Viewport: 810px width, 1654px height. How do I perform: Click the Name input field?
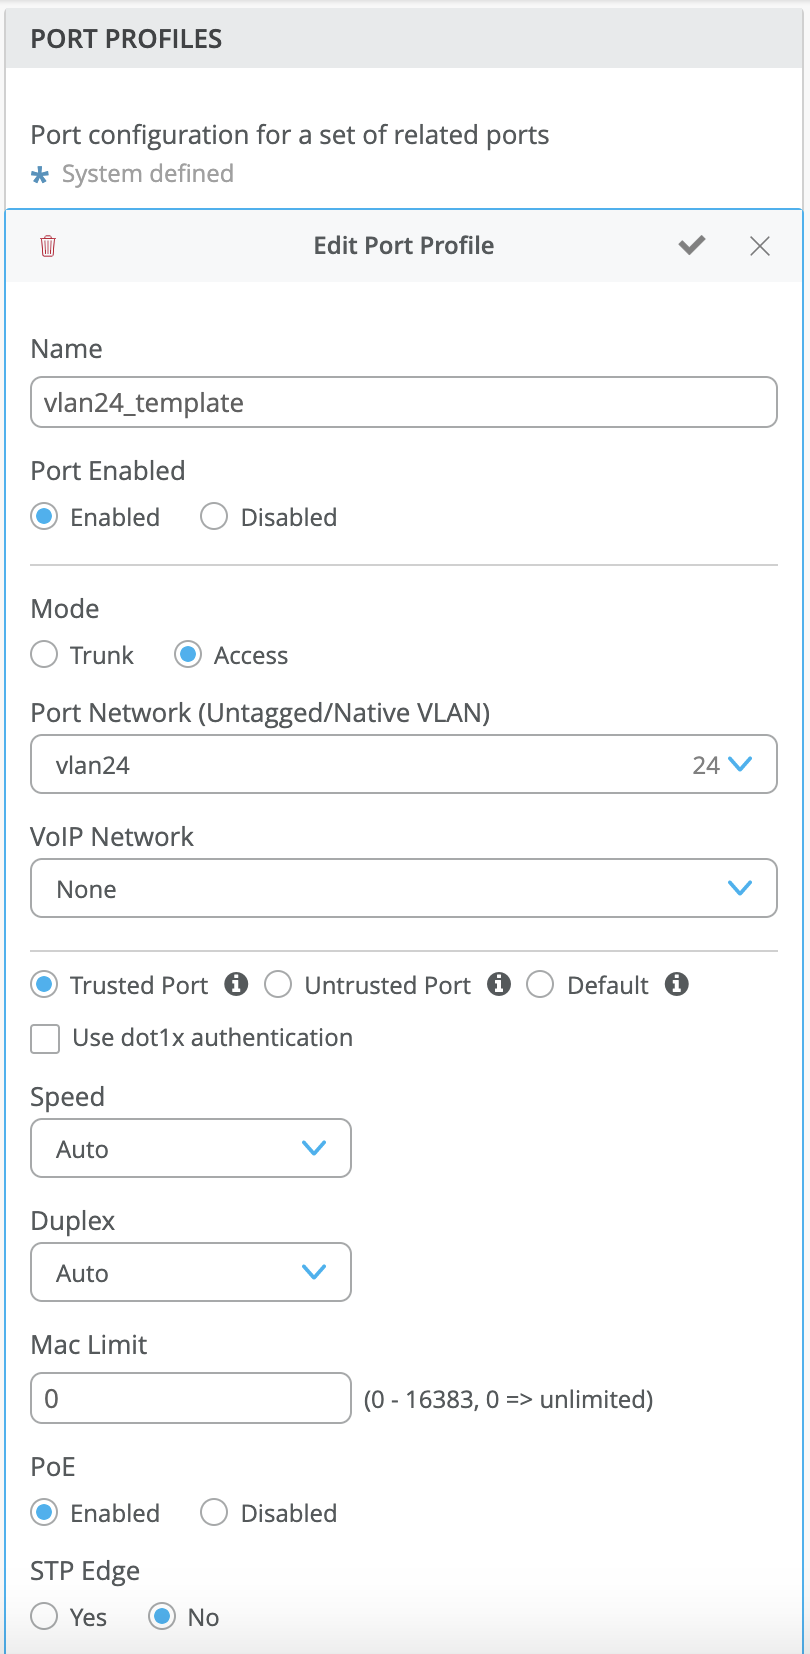pyautogui.click(x=404, y=403)
